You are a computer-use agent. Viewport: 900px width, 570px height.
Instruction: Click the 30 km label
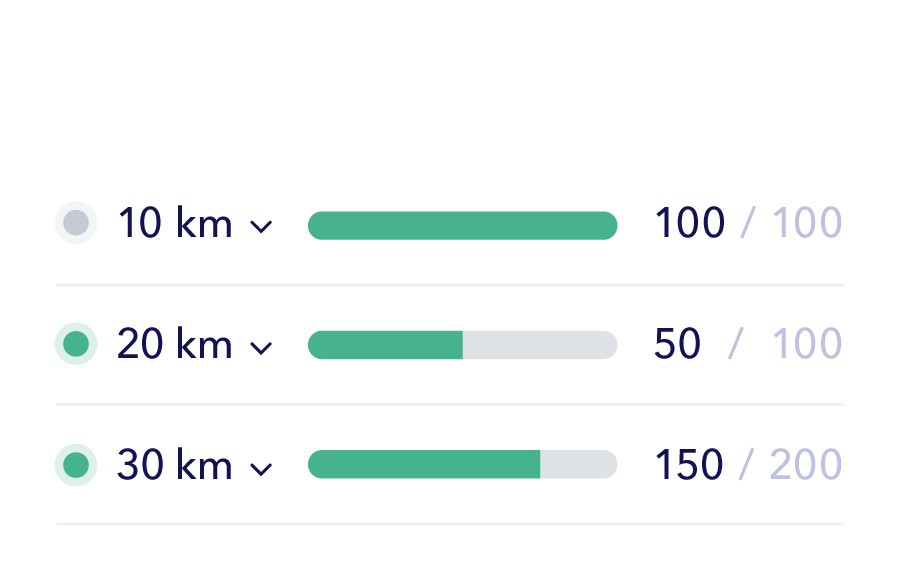click(x=175, y=465)
